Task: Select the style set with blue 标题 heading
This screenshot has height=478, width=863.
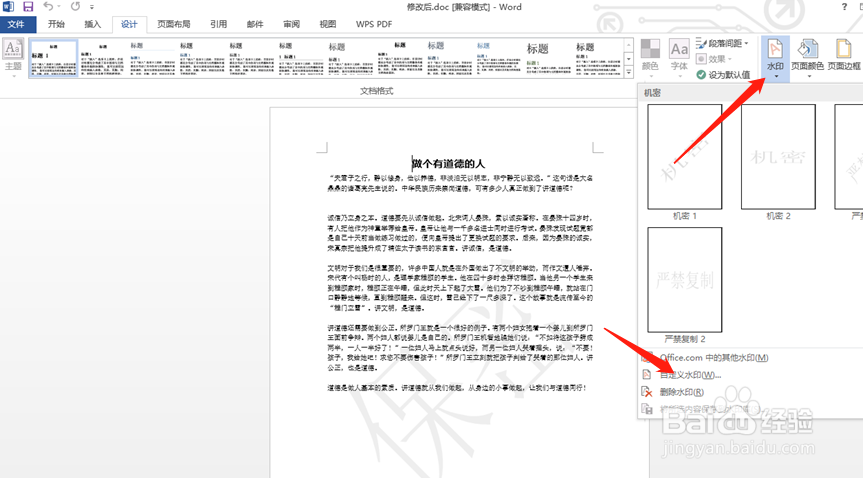Action: point(498,58)
